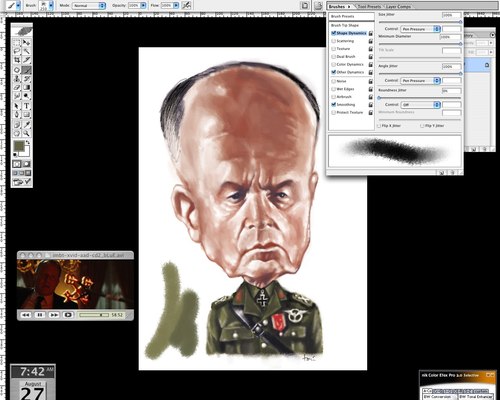
Task: Open Size Jitter Control Pen Pressure dropdown
Action: coord(421,29)
